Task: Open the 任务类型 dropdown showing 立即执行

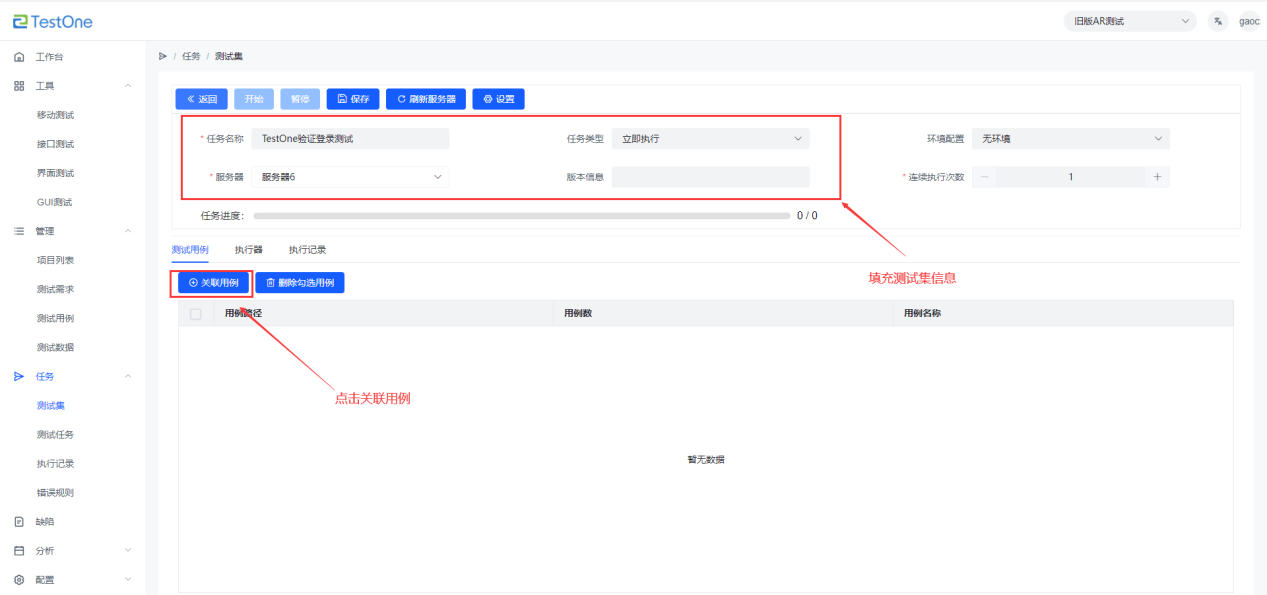Action: [710, 139]
